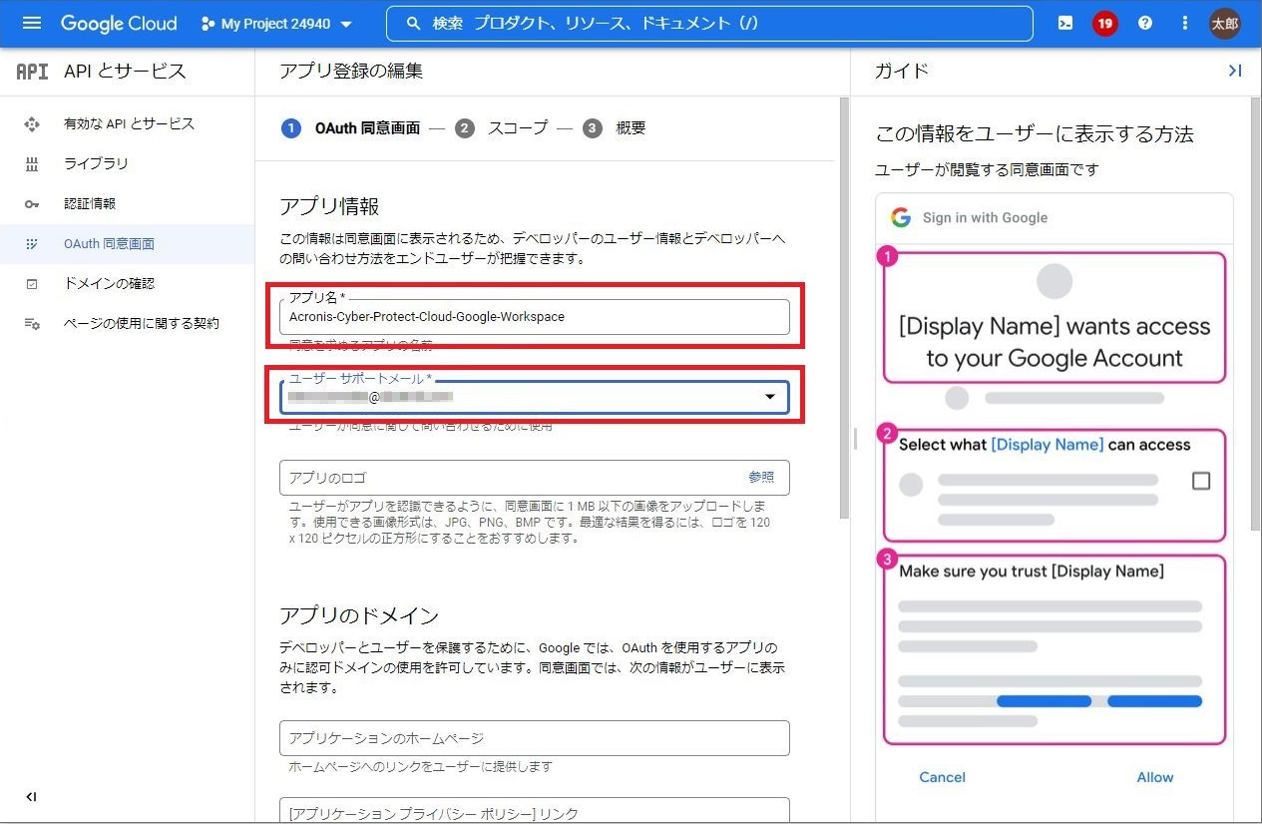Click the ページの使用に関する契約 gear icon
This screenshot has height=824, width=1262.
[x=32, y=324]
